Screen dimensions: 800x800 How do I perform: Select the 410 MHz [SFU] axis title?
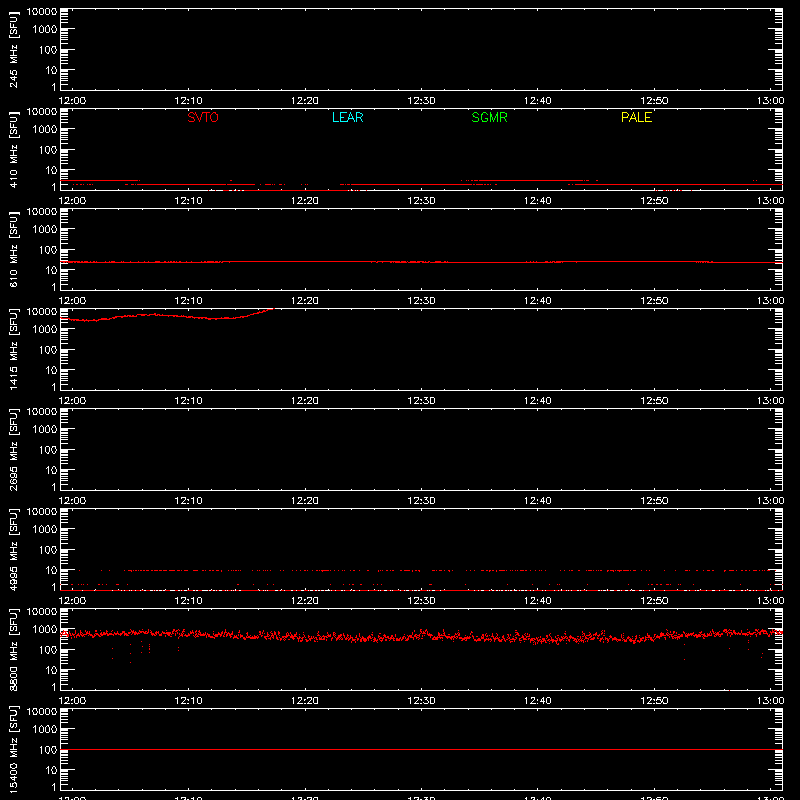point(13,149)
